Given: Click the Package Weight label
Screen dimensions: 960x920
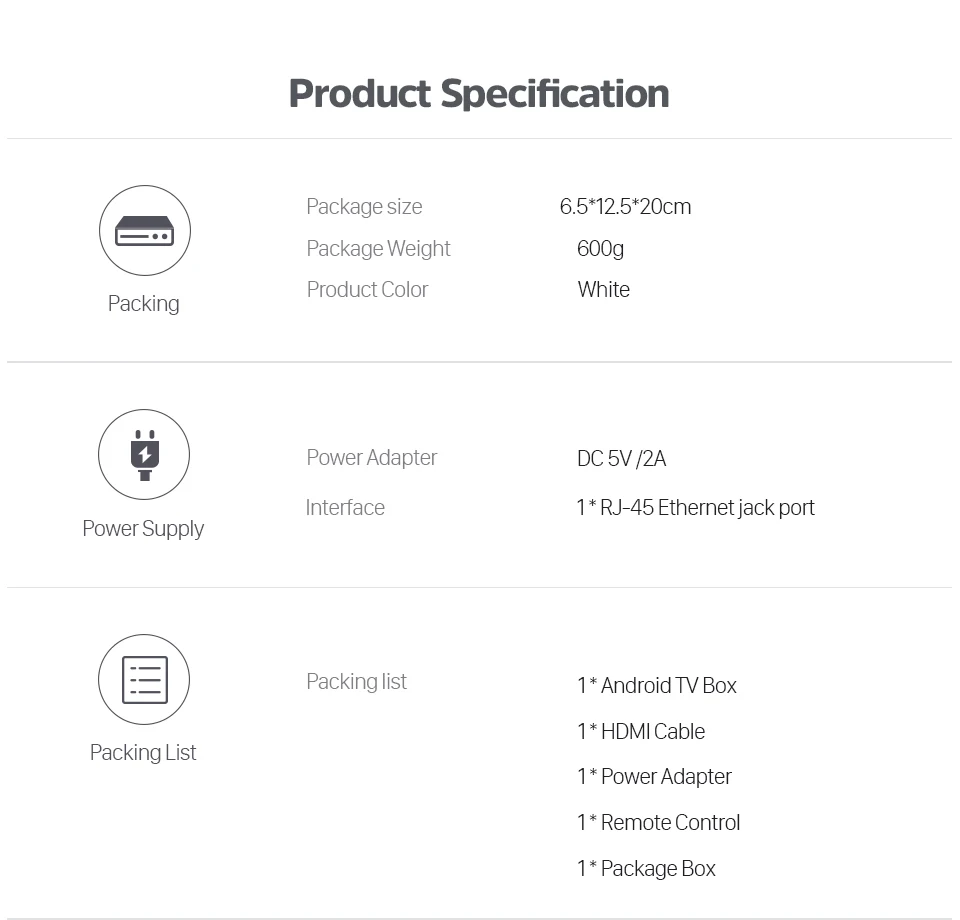Looking at the screenshot, I should (x=378, y=248).
